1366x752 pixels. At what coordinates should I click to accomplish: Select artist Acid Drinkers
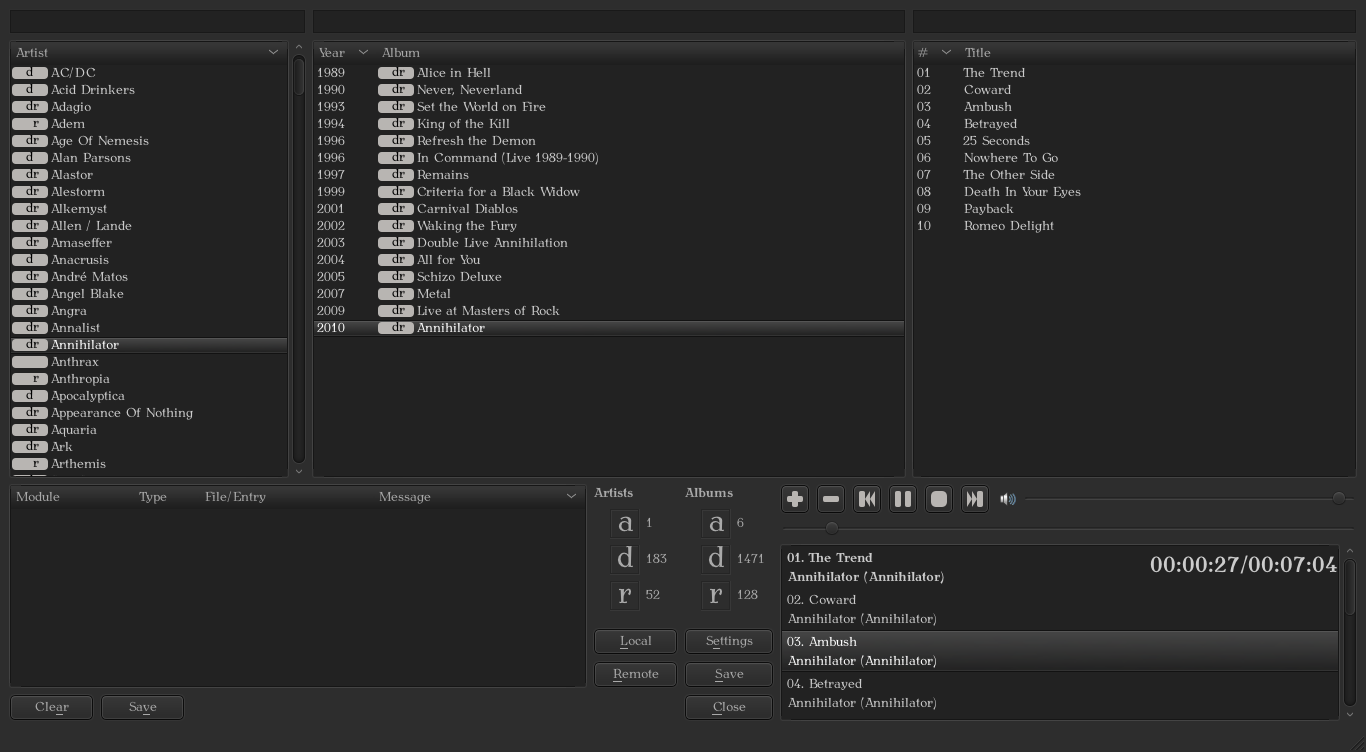[149, 89]
